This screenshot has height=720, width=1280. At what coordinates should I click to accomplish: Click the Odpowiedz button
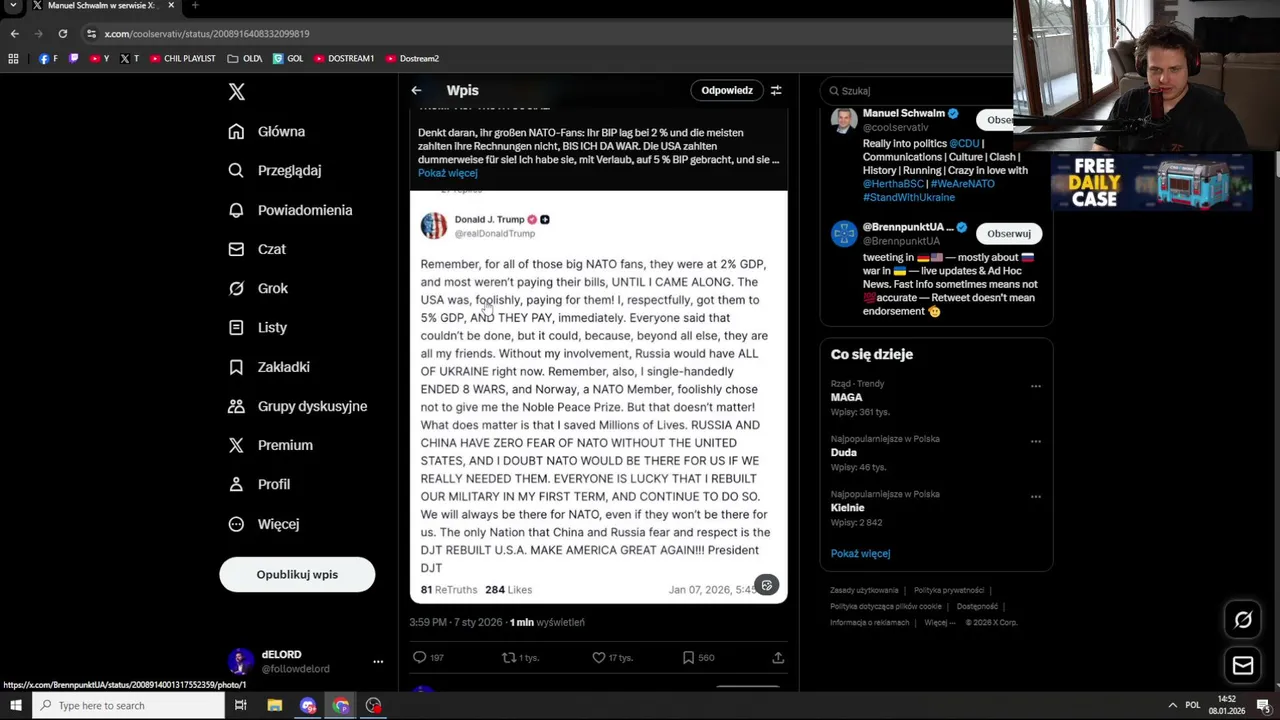click(727, 90)
